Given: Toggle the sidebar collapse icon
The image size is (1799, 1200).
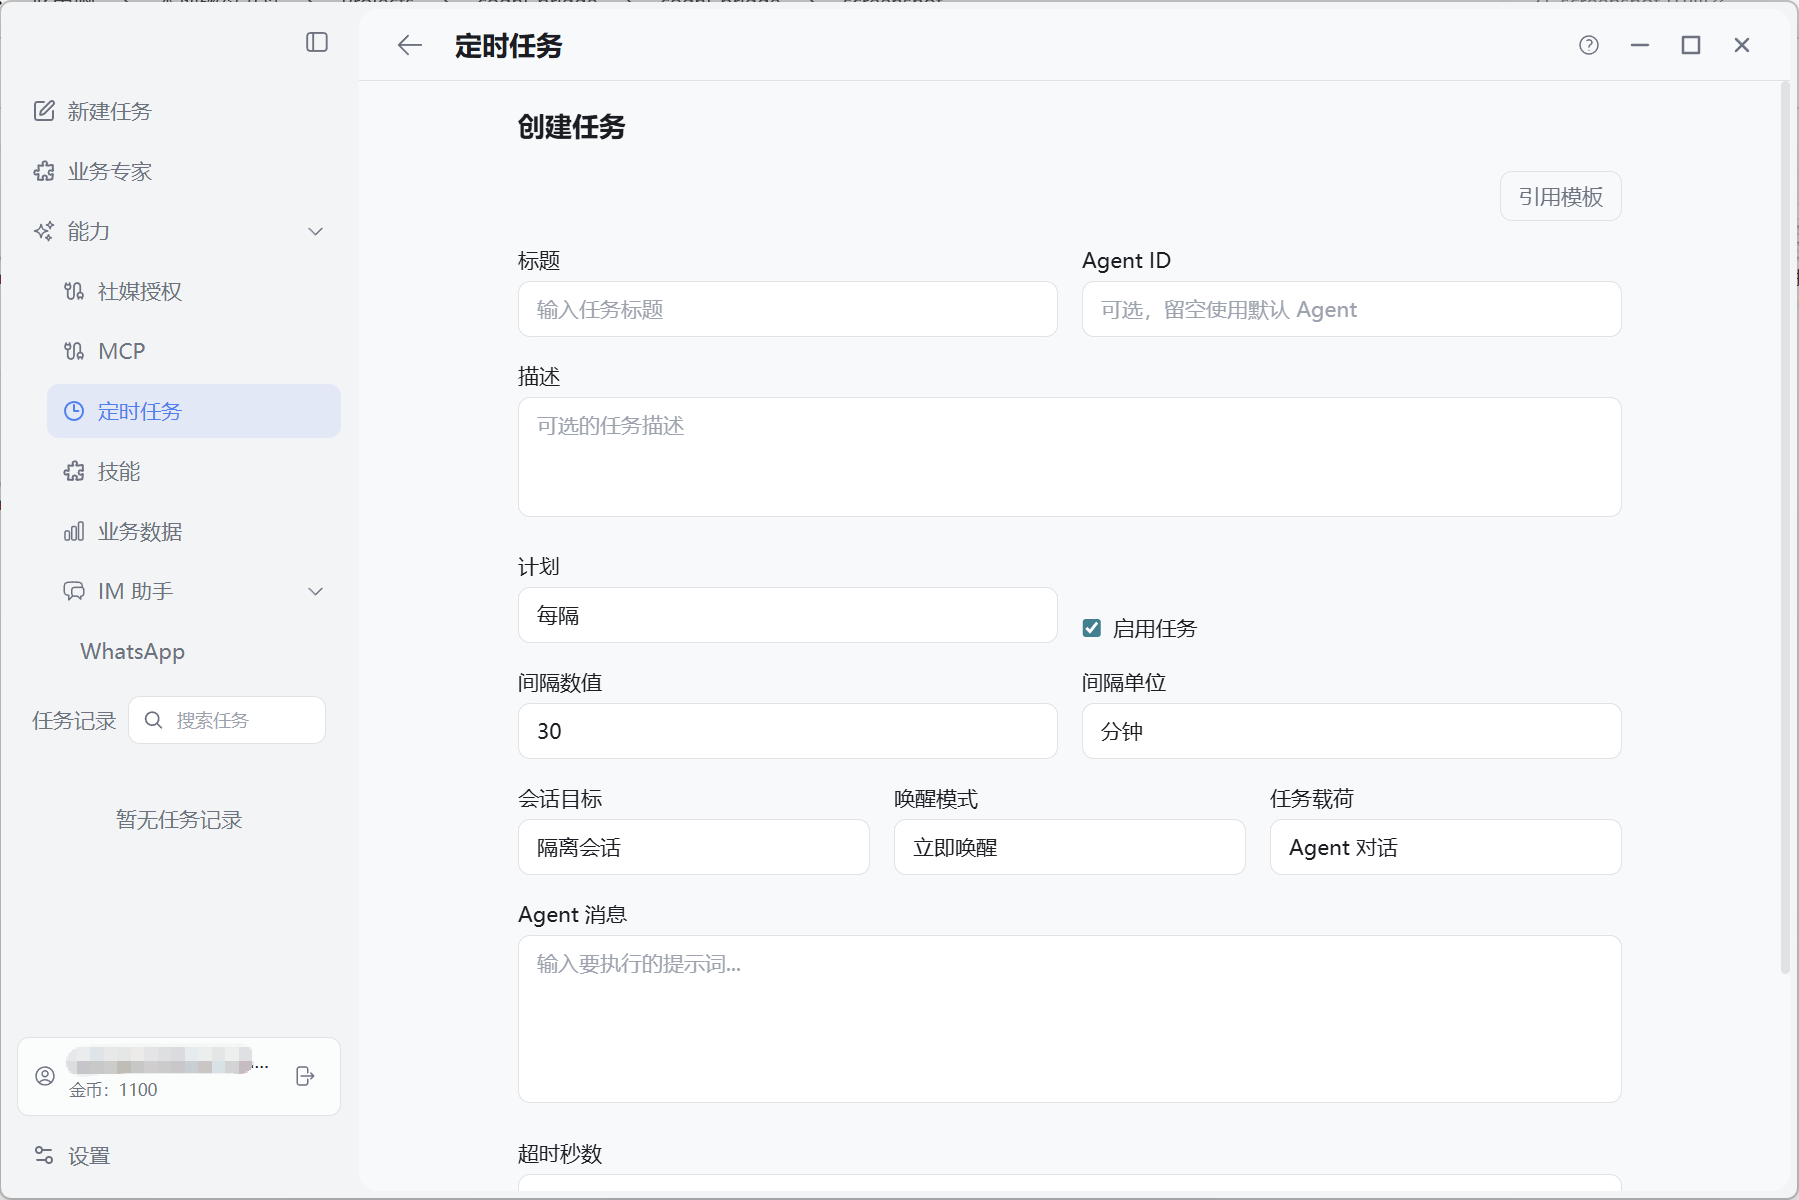Looking at the screenshot, I should coord(317,42).
